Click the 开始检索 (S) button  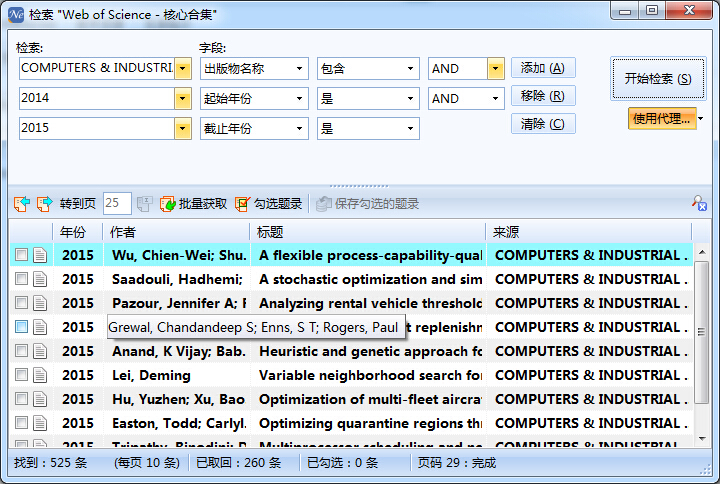point(658,79)
